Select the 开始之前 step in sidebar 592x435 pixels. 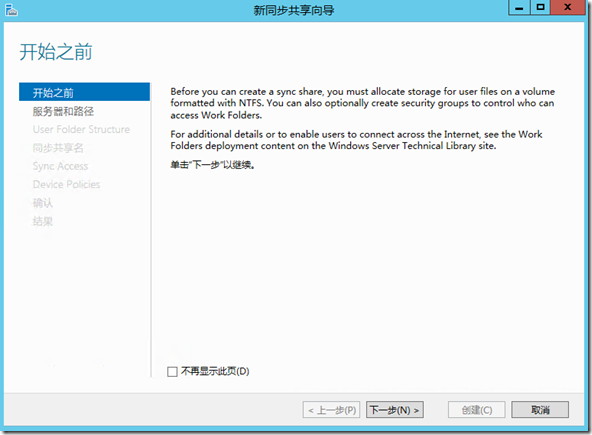pos(84,92)
